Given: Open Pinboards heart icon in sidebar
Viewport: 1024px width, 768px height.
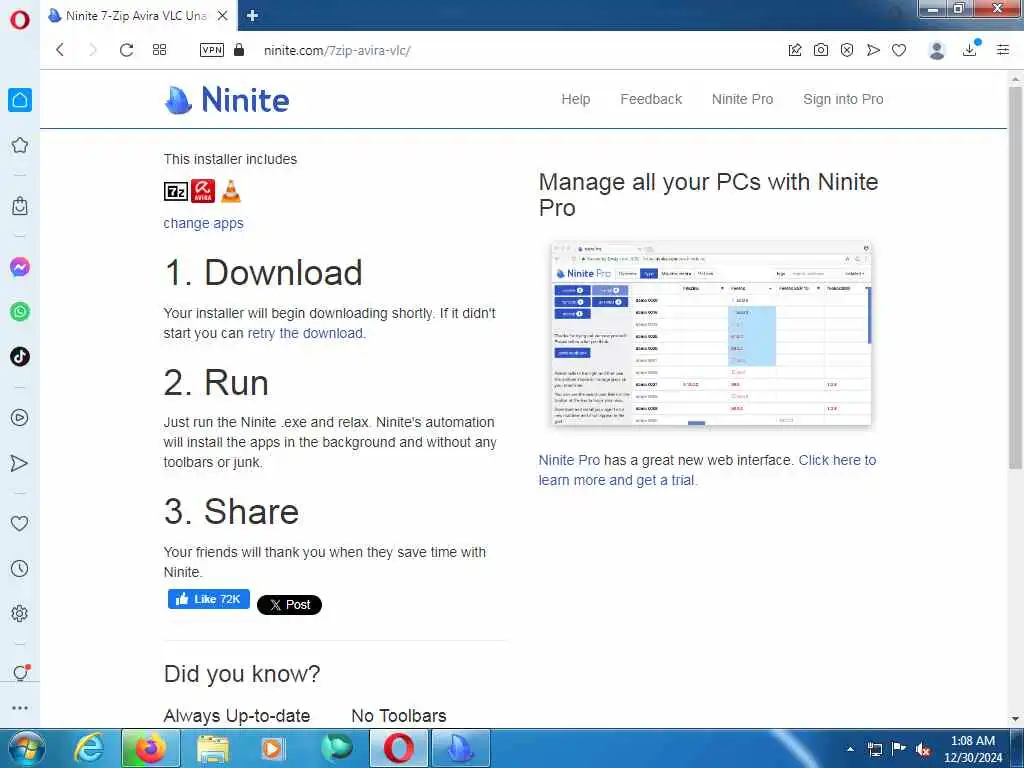Looking at the screenshot, I should pyautogui.click(x=20, y=523).
